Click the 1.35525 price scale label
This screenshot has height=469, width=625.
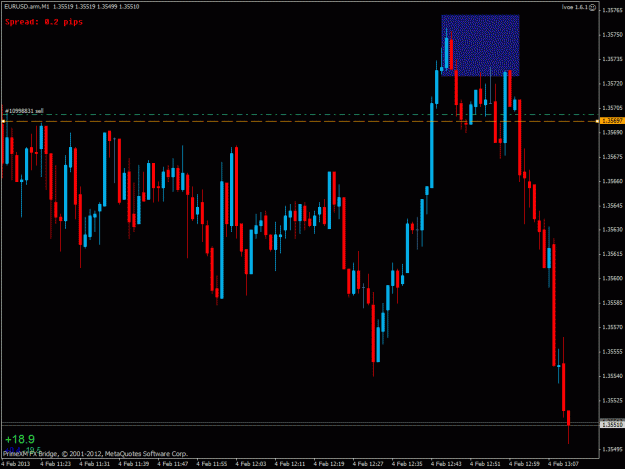point(613,400)
